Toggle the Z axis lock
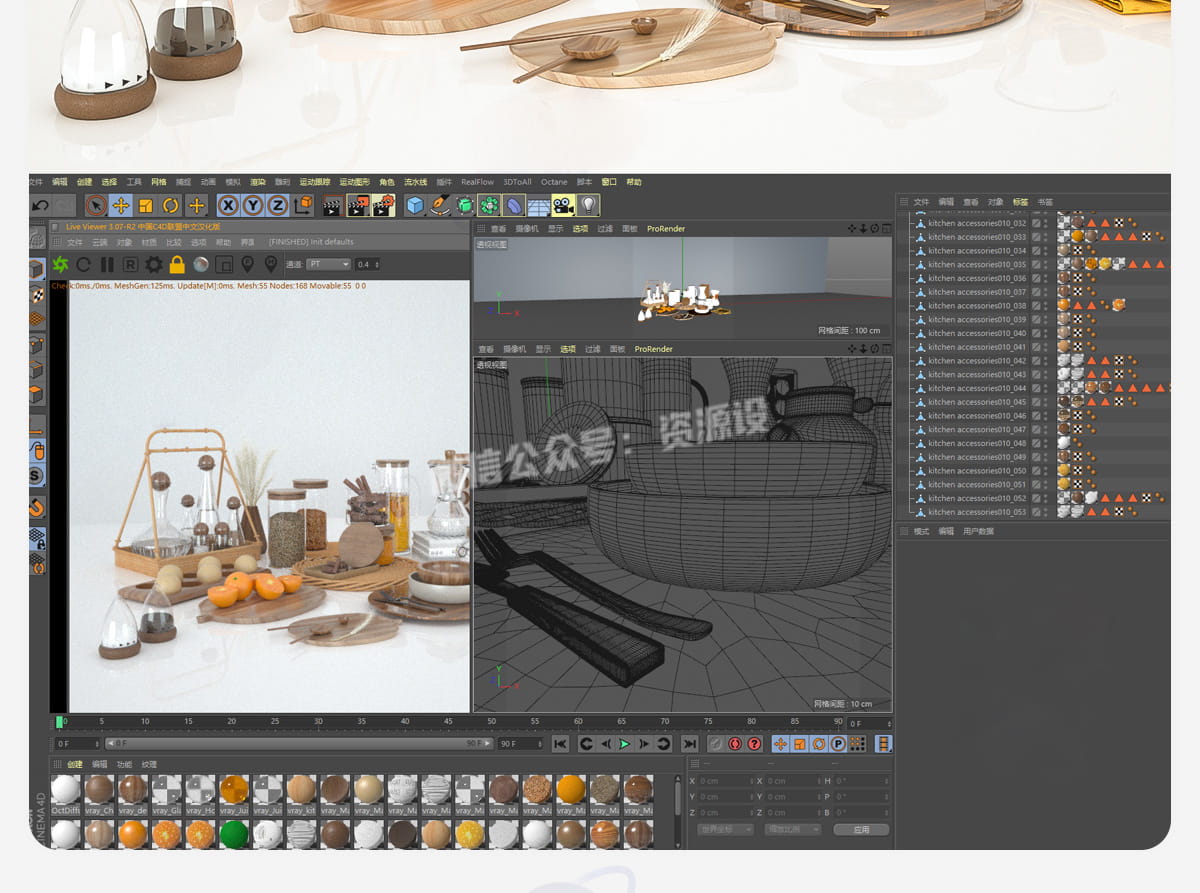 (x=278, y=205)
